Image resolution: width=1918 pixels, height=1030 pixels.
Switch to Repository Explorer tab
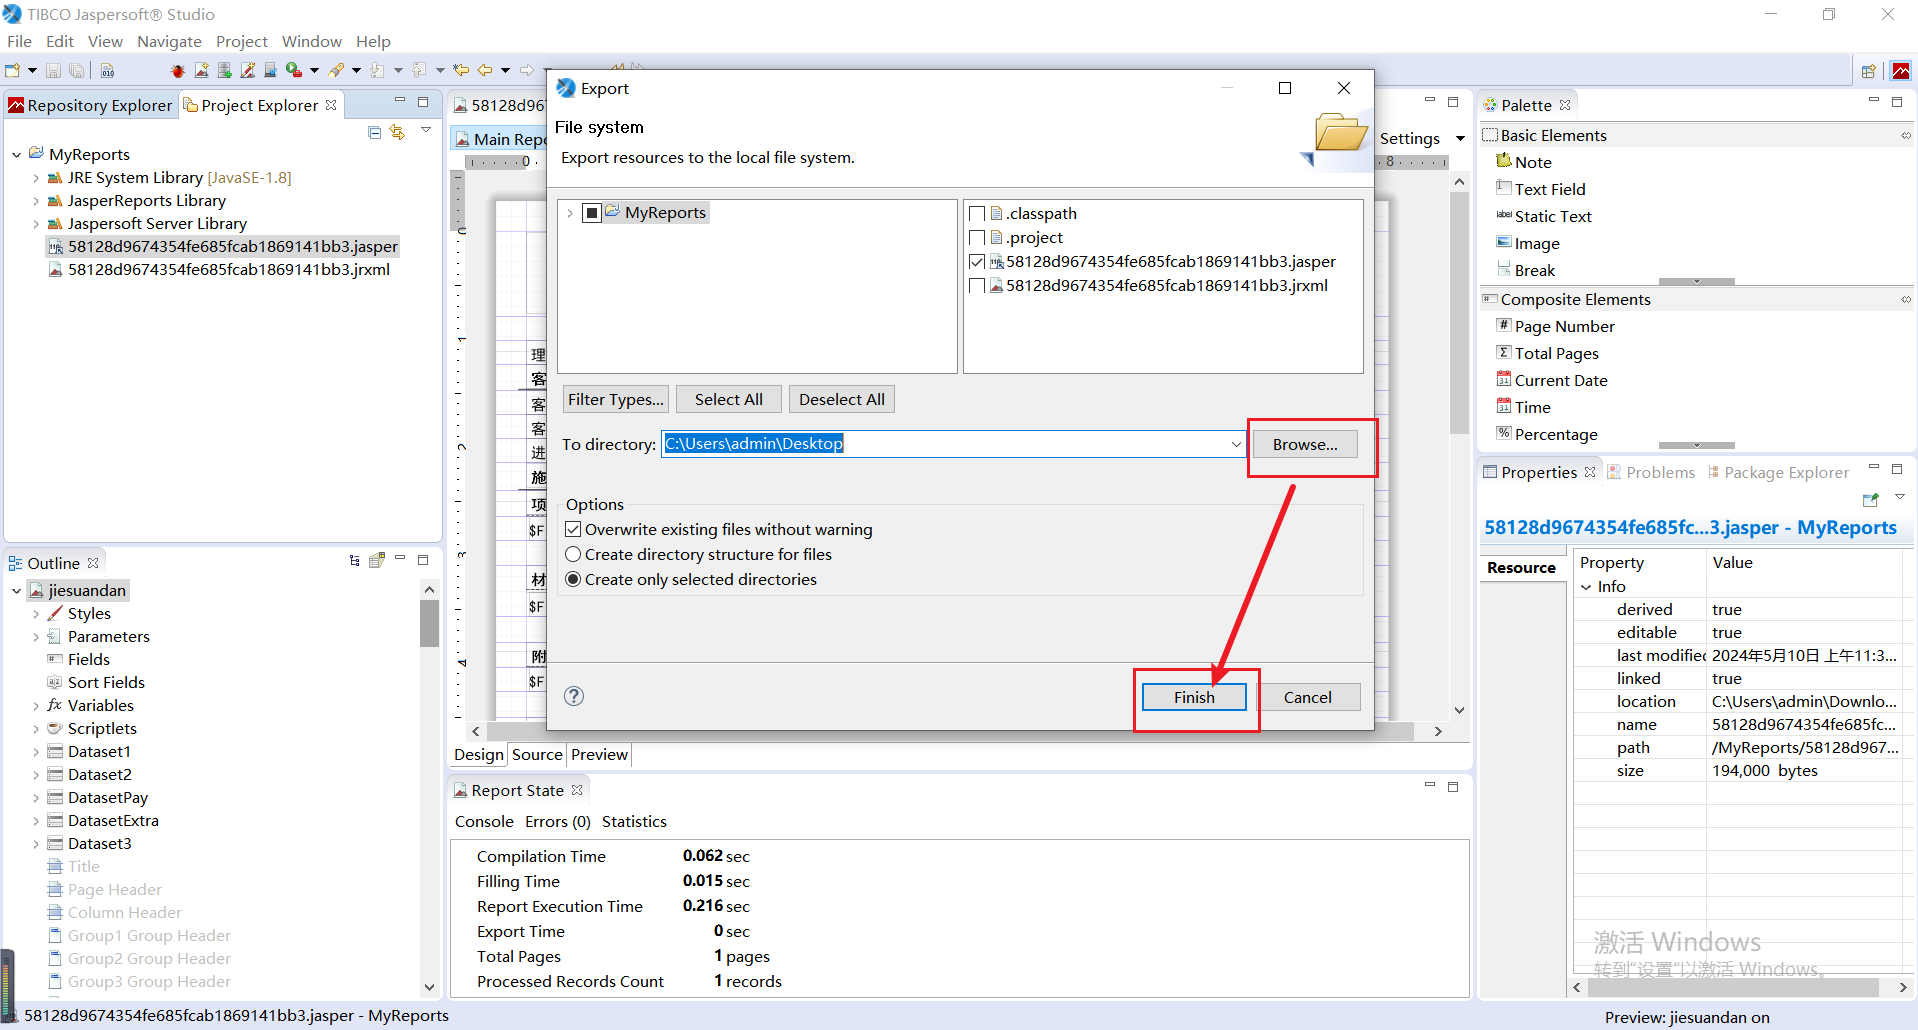coord(90,105)
